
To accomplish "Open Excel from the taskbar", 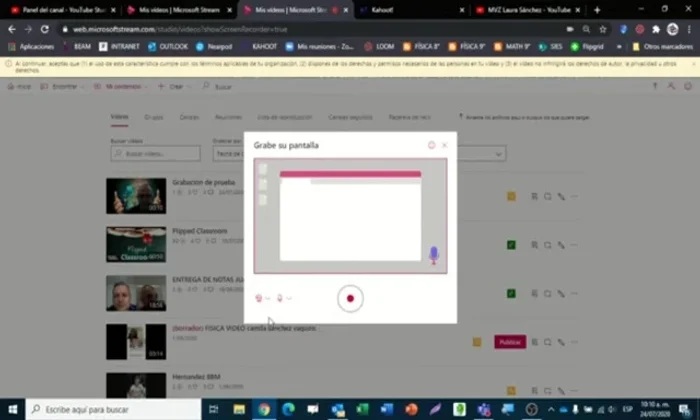I will pyautogui.click(x=362, y=409).
